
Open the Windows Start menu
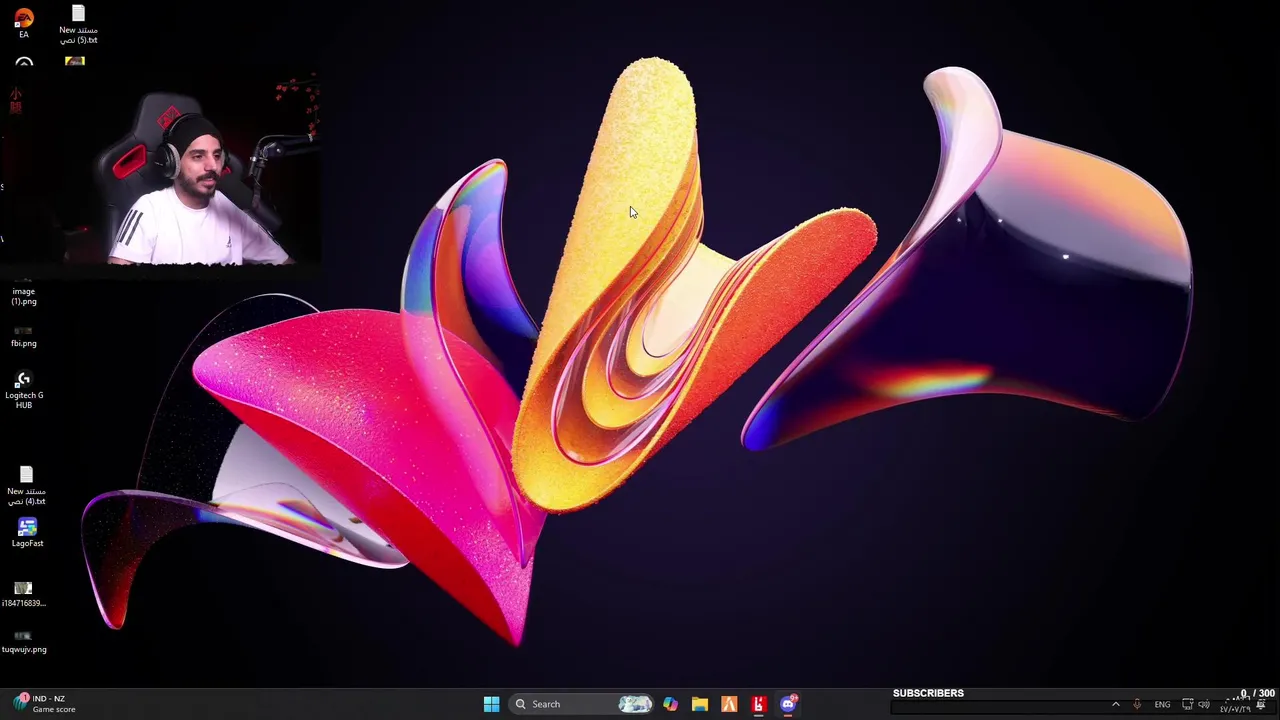click(491, 704)
